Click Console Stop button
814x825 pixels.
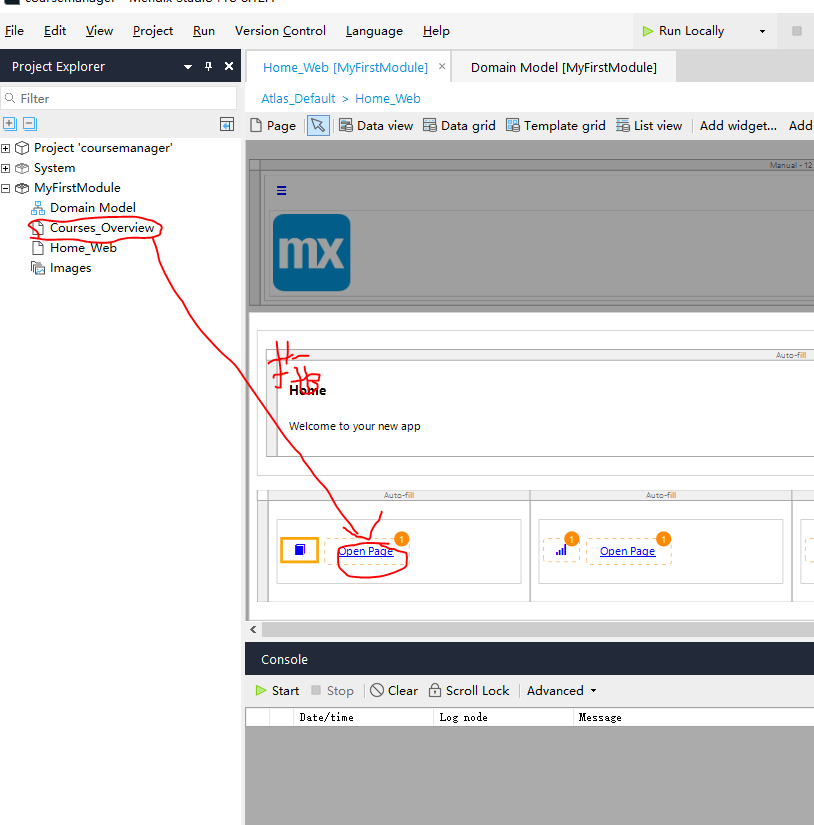332,691
